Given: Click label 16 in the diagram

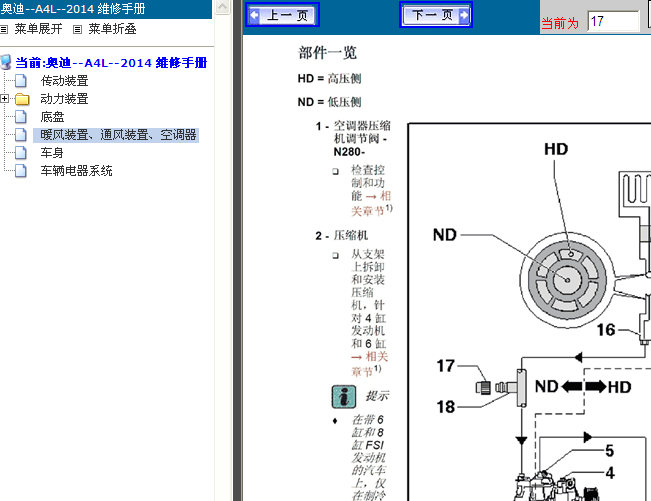Looking at the screenshot, I should click(x=606, y=330).
